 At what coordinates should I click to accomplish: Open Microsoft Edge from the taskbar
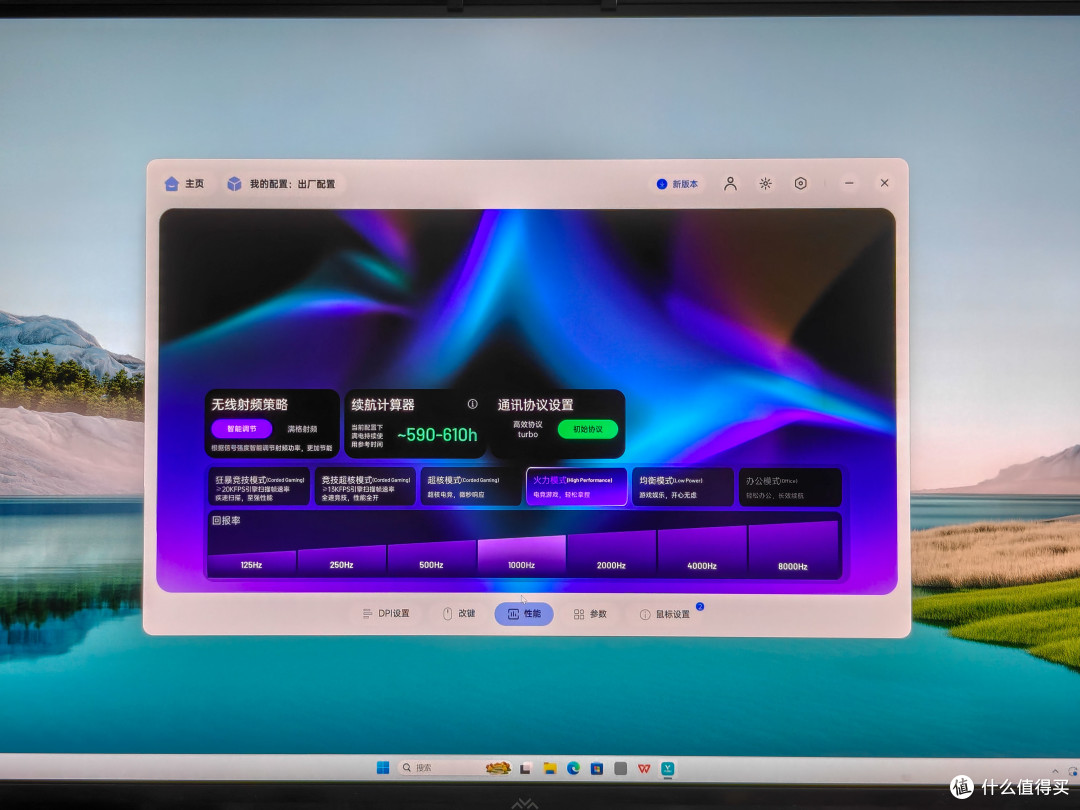coord(573,768)
